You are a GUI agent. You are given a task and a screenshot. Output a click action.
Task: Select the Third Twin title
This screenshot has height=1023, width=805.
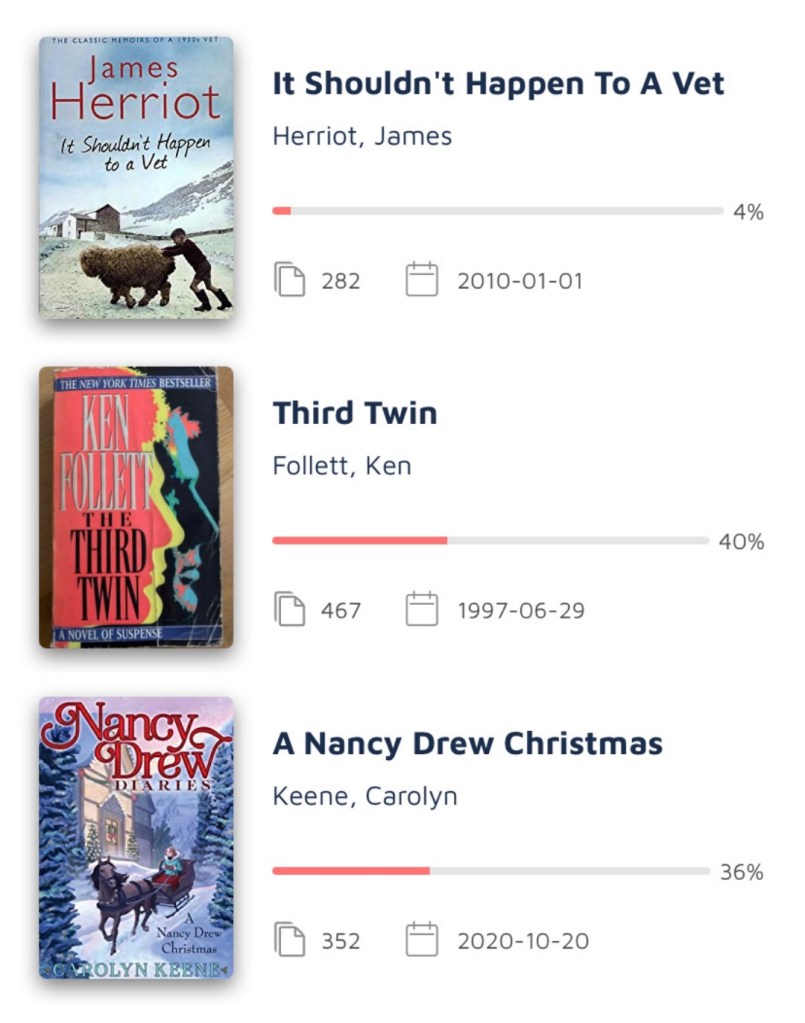[x=355, y=413]
